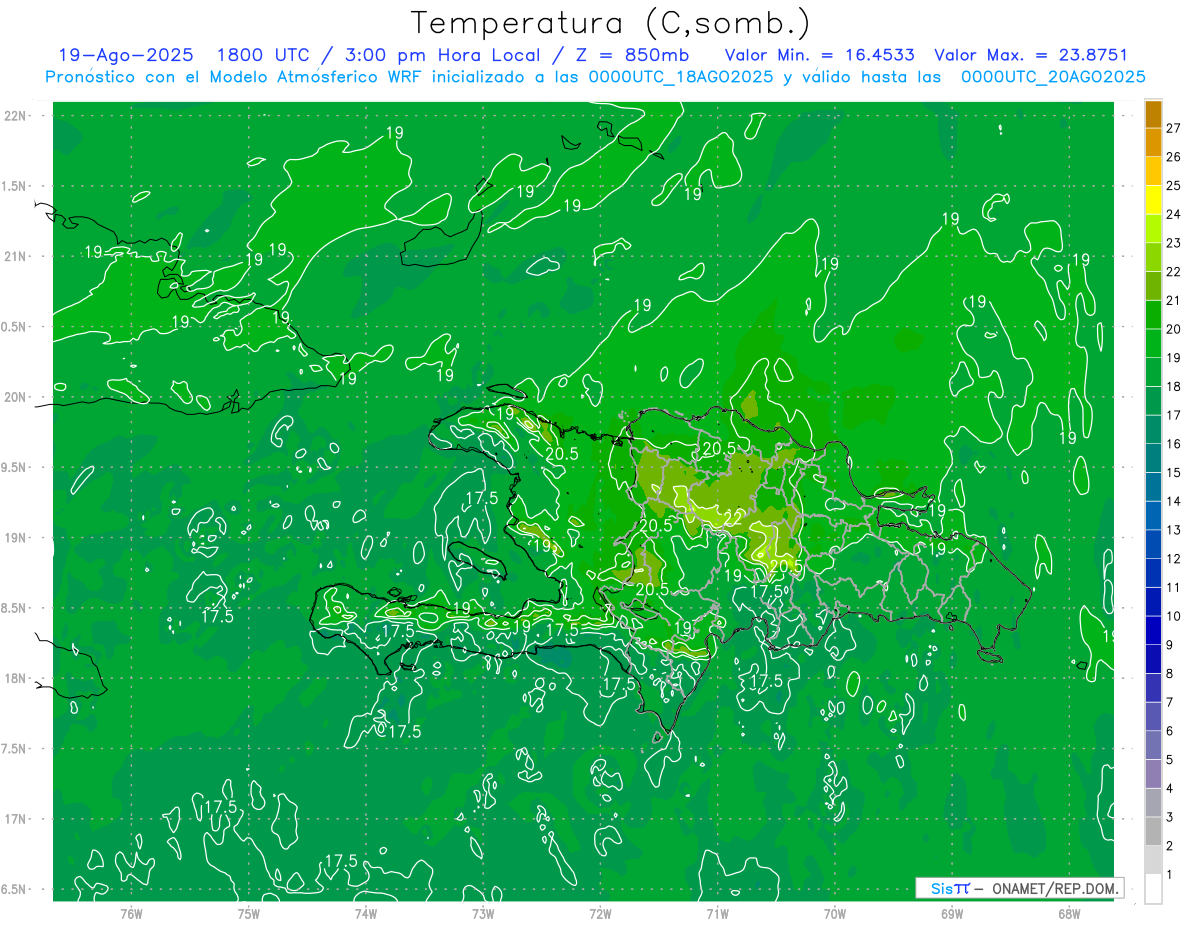
Task: Click the '17N' latitude axis label
Action: click(15, 819)
